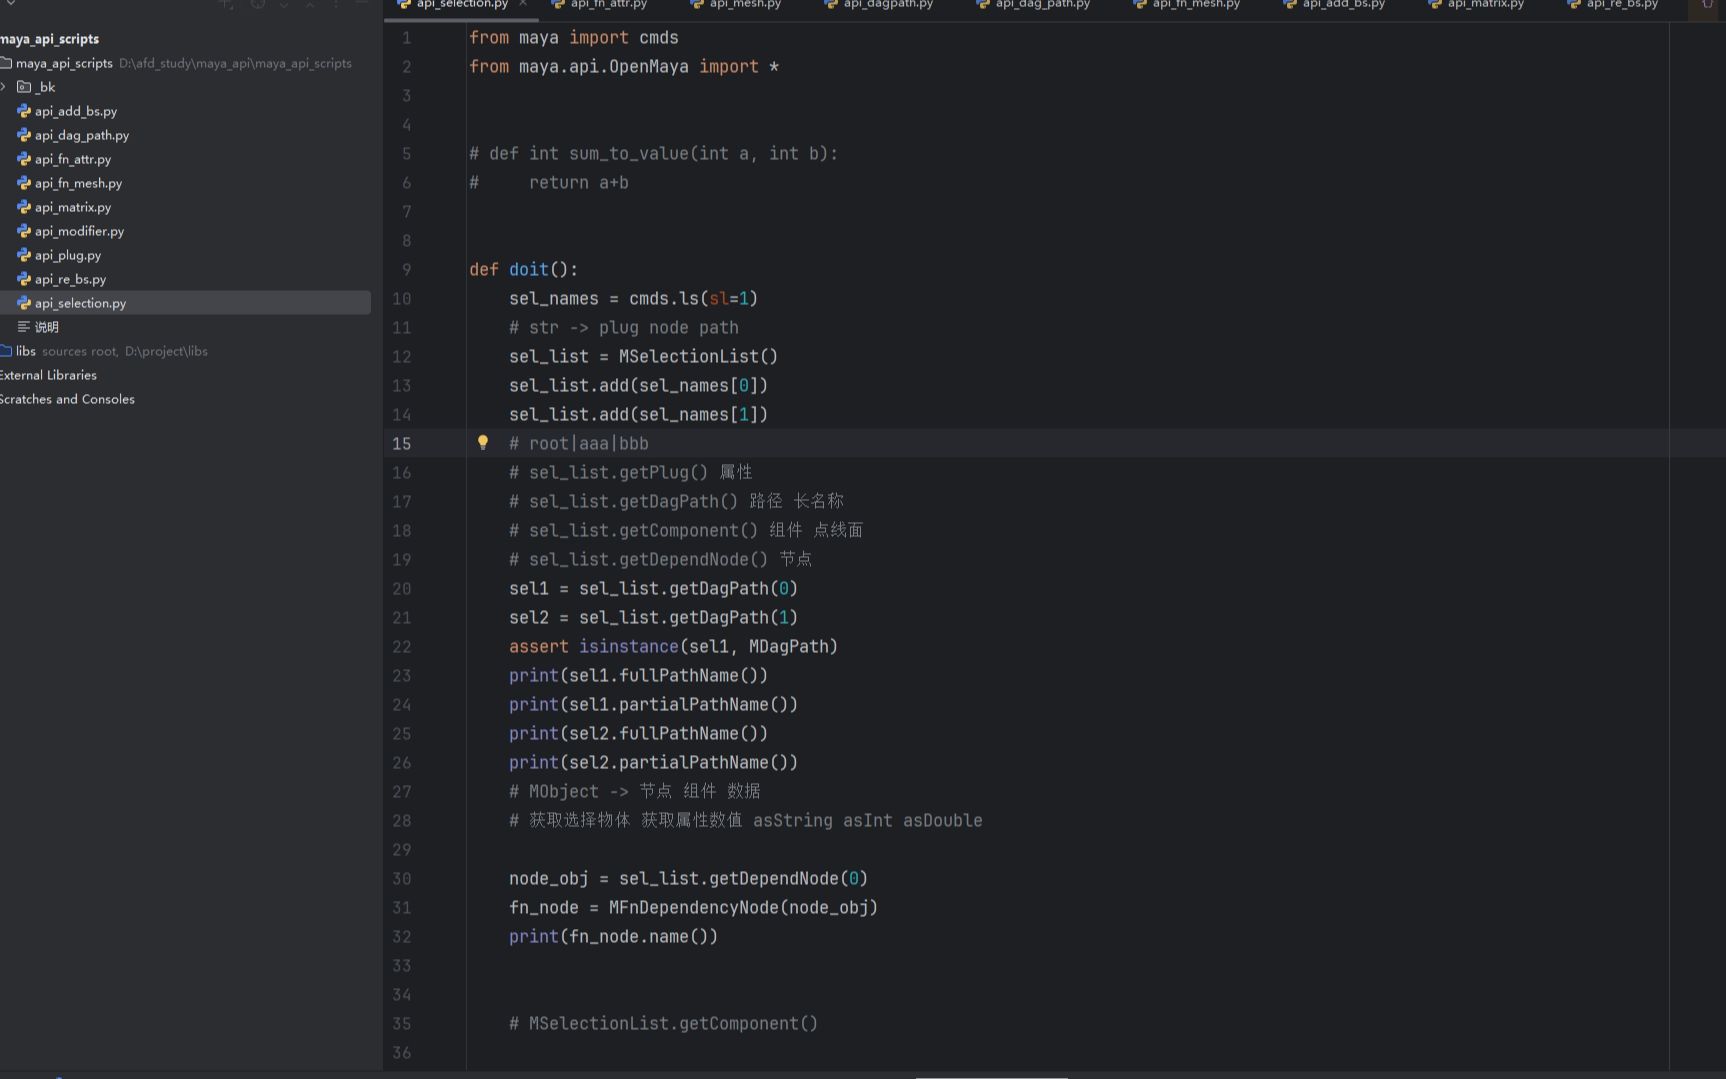
Task: Click the Python file icon beside api_plug.py
Action: pyautogui.click(x=23, y=255)
